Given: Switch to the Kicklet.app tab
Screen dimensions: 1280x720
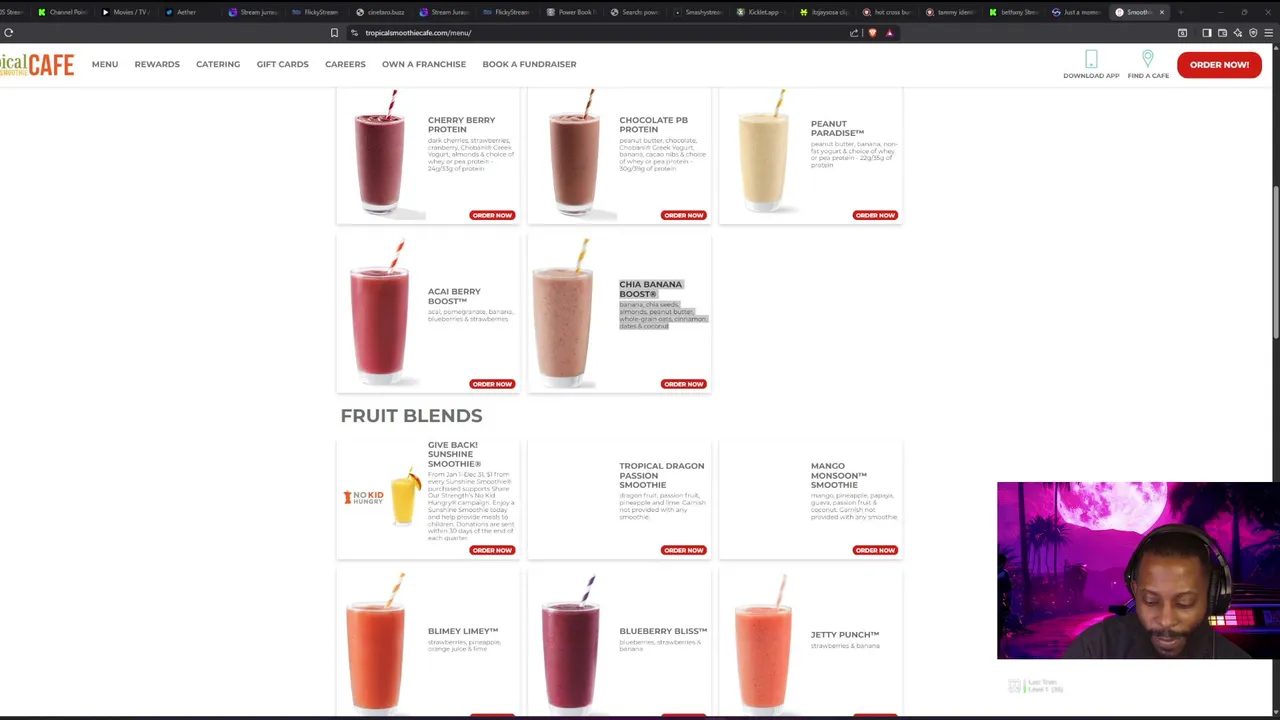Looking at the screenshot, I should tap(760, 12).
